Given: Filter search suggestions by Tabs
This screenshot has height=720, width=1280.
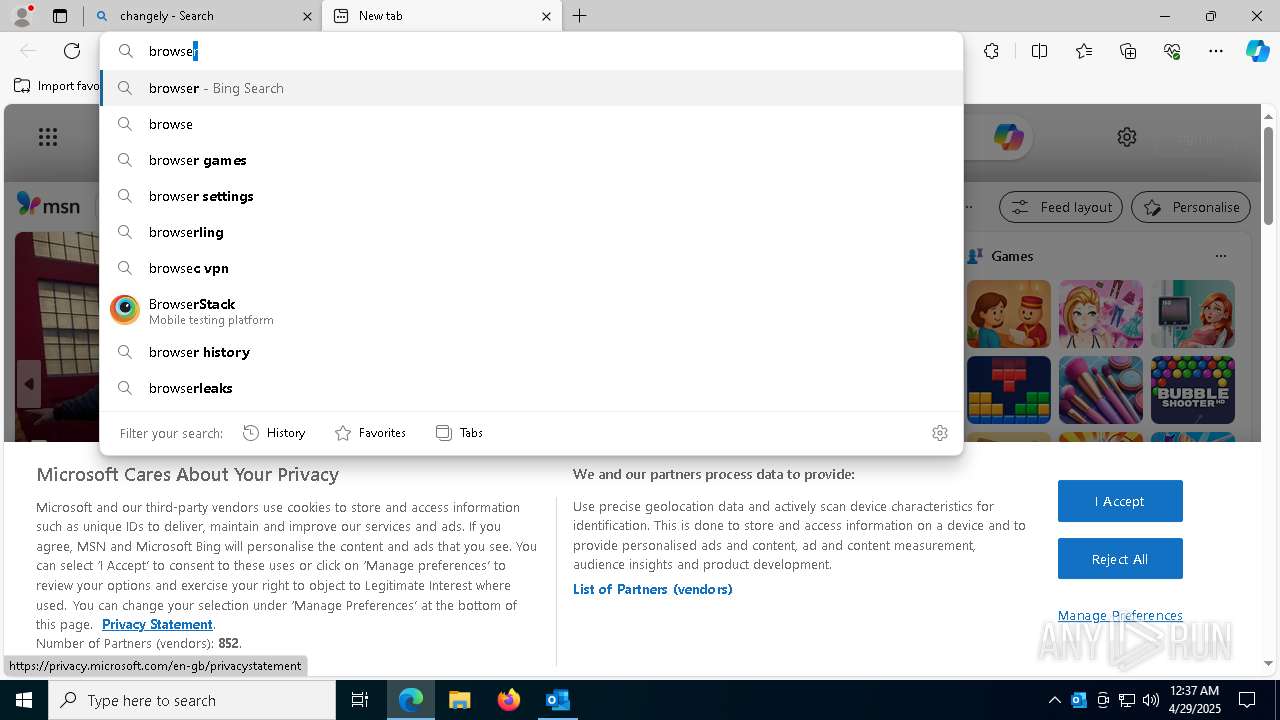Looking at the screenshot, I should tap(459, 433).
